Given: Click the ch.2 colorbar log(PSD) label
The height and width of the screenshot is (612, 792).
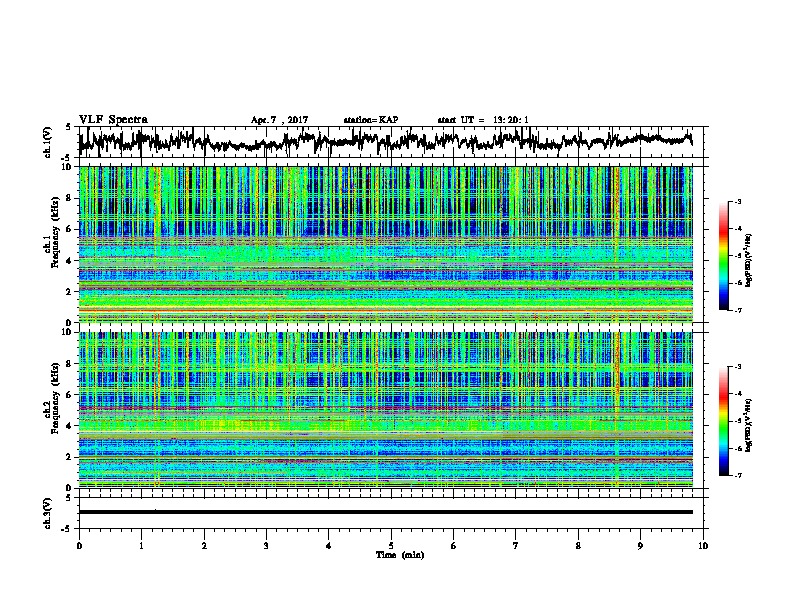Looking at the screenshot, I should (749, 425).
